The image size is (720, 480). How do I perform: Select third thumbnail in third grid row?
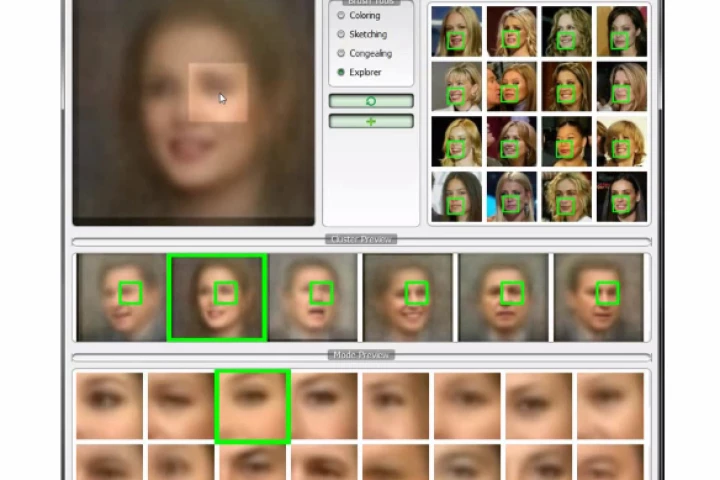pyautogui.click(x=567, y=141)
